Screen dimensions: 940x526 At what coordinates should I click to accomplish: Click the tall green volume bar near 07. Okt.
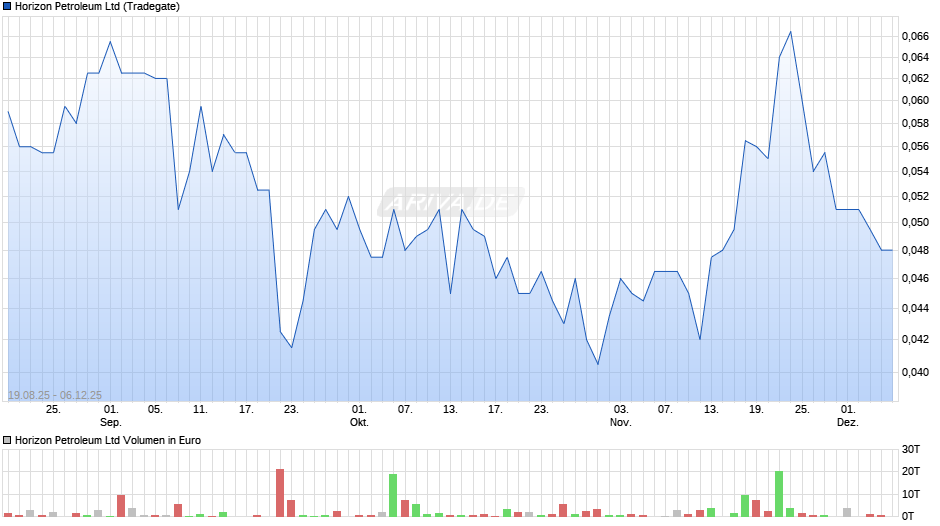point(393,495)
